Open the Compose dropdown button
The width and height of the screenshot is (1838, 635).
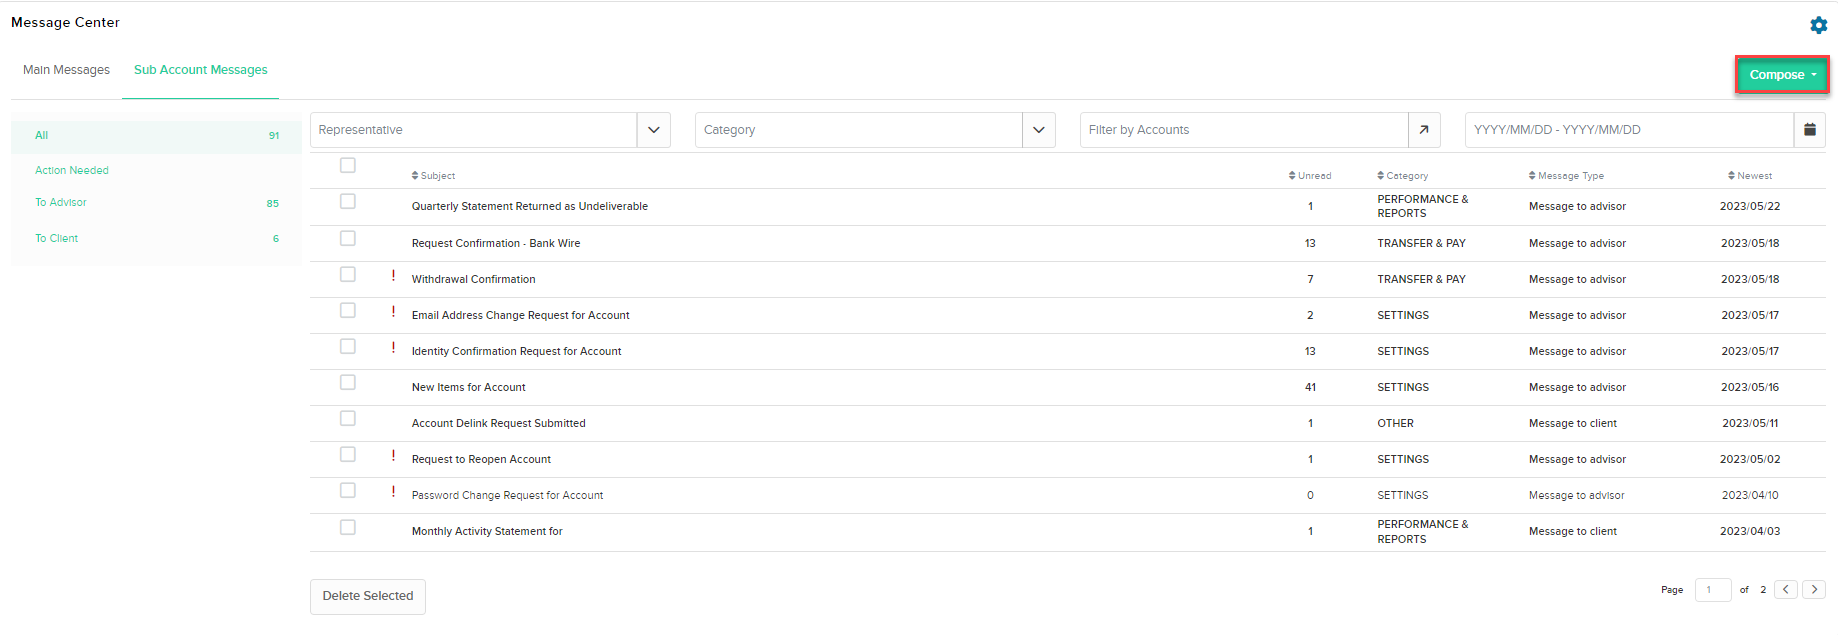1782,75
